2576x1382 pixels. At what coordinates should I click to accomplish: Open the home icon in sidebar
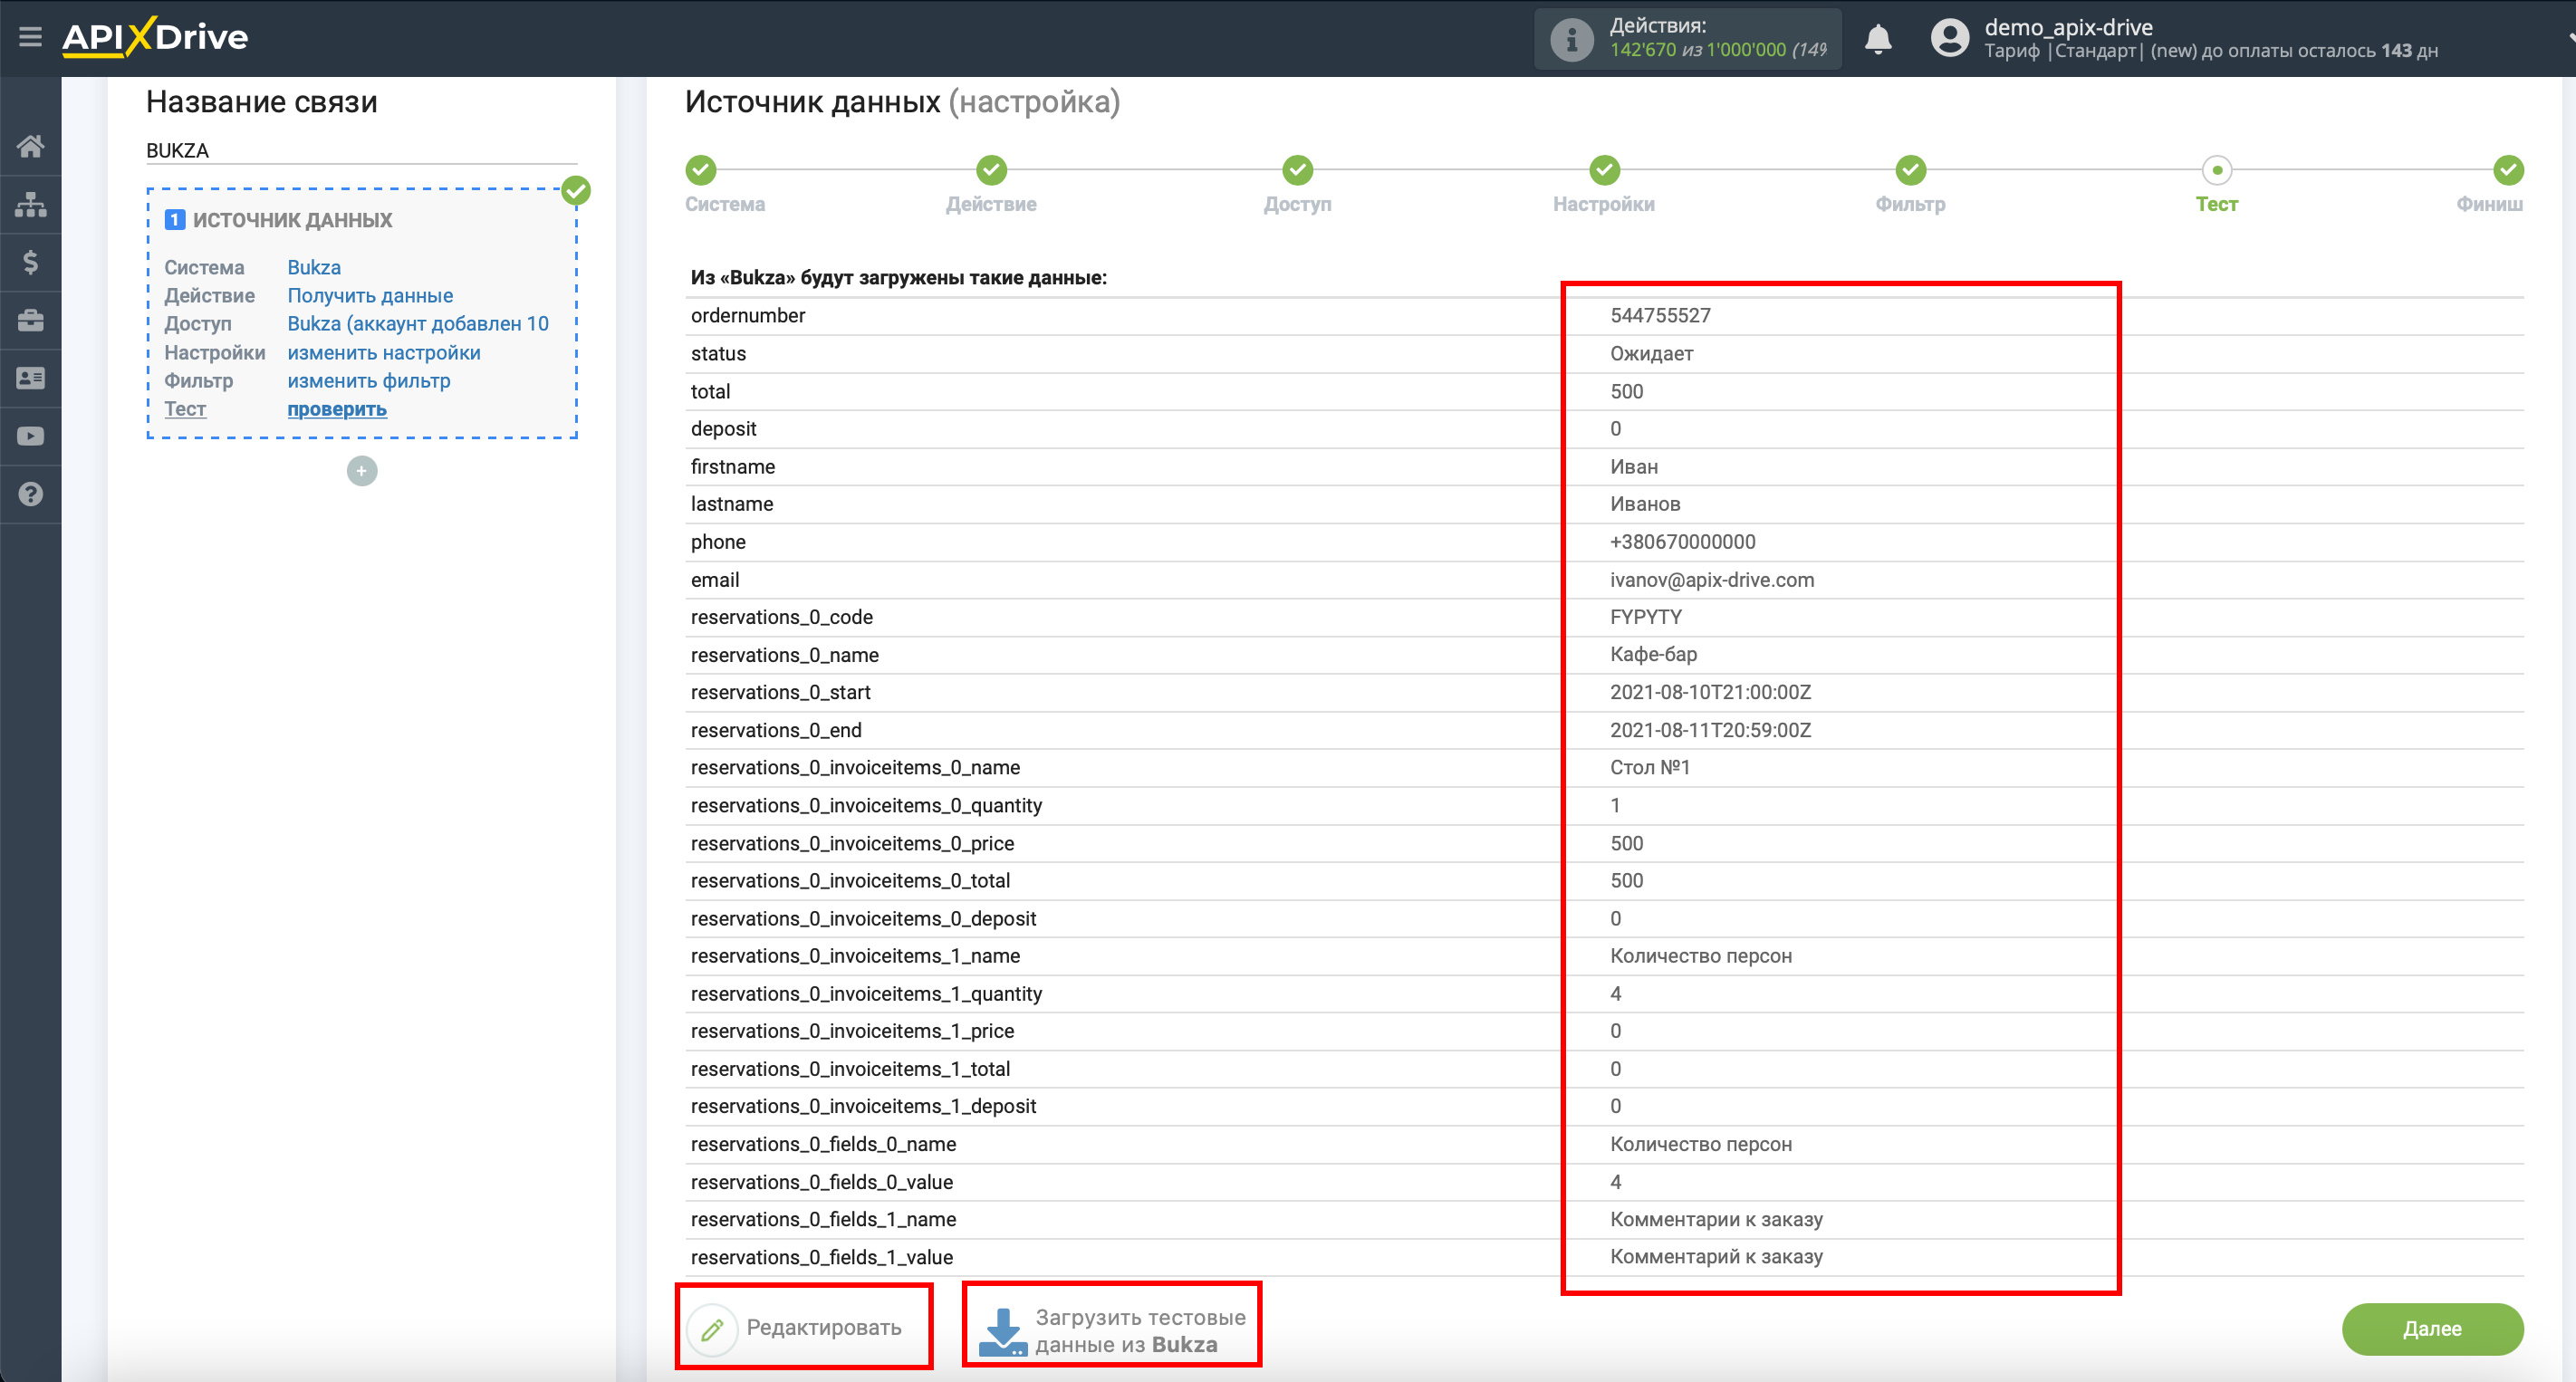[x=30, y=147]
